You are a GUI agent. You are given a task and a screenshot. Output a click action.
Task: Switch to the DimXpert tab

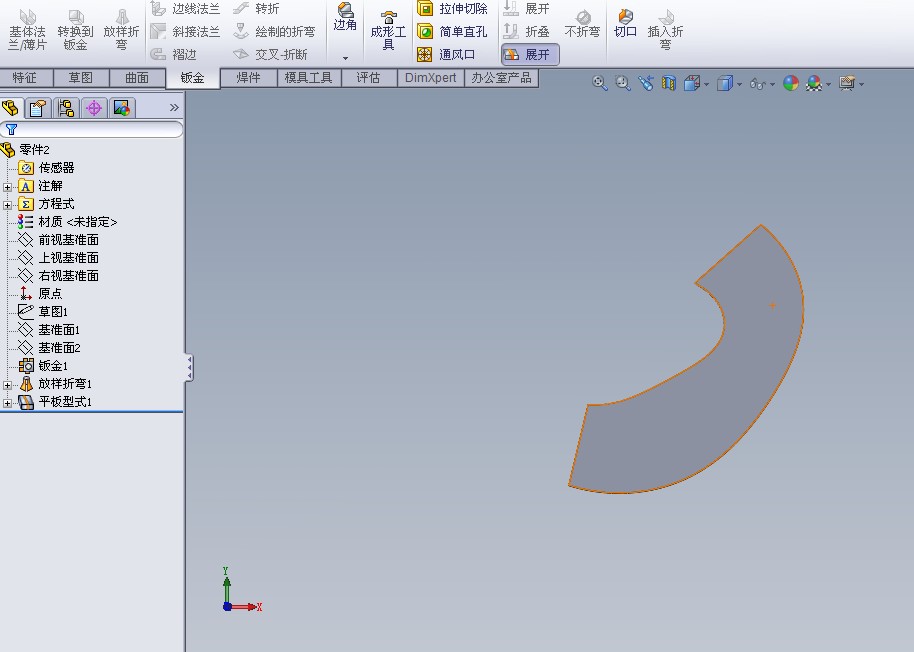click(x=431, y=77)
